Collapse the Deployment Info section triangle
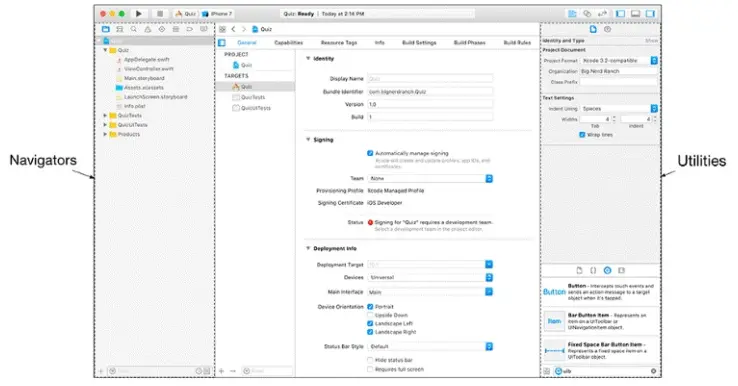This screenshot has width=738, height=386. pos(308,248)
